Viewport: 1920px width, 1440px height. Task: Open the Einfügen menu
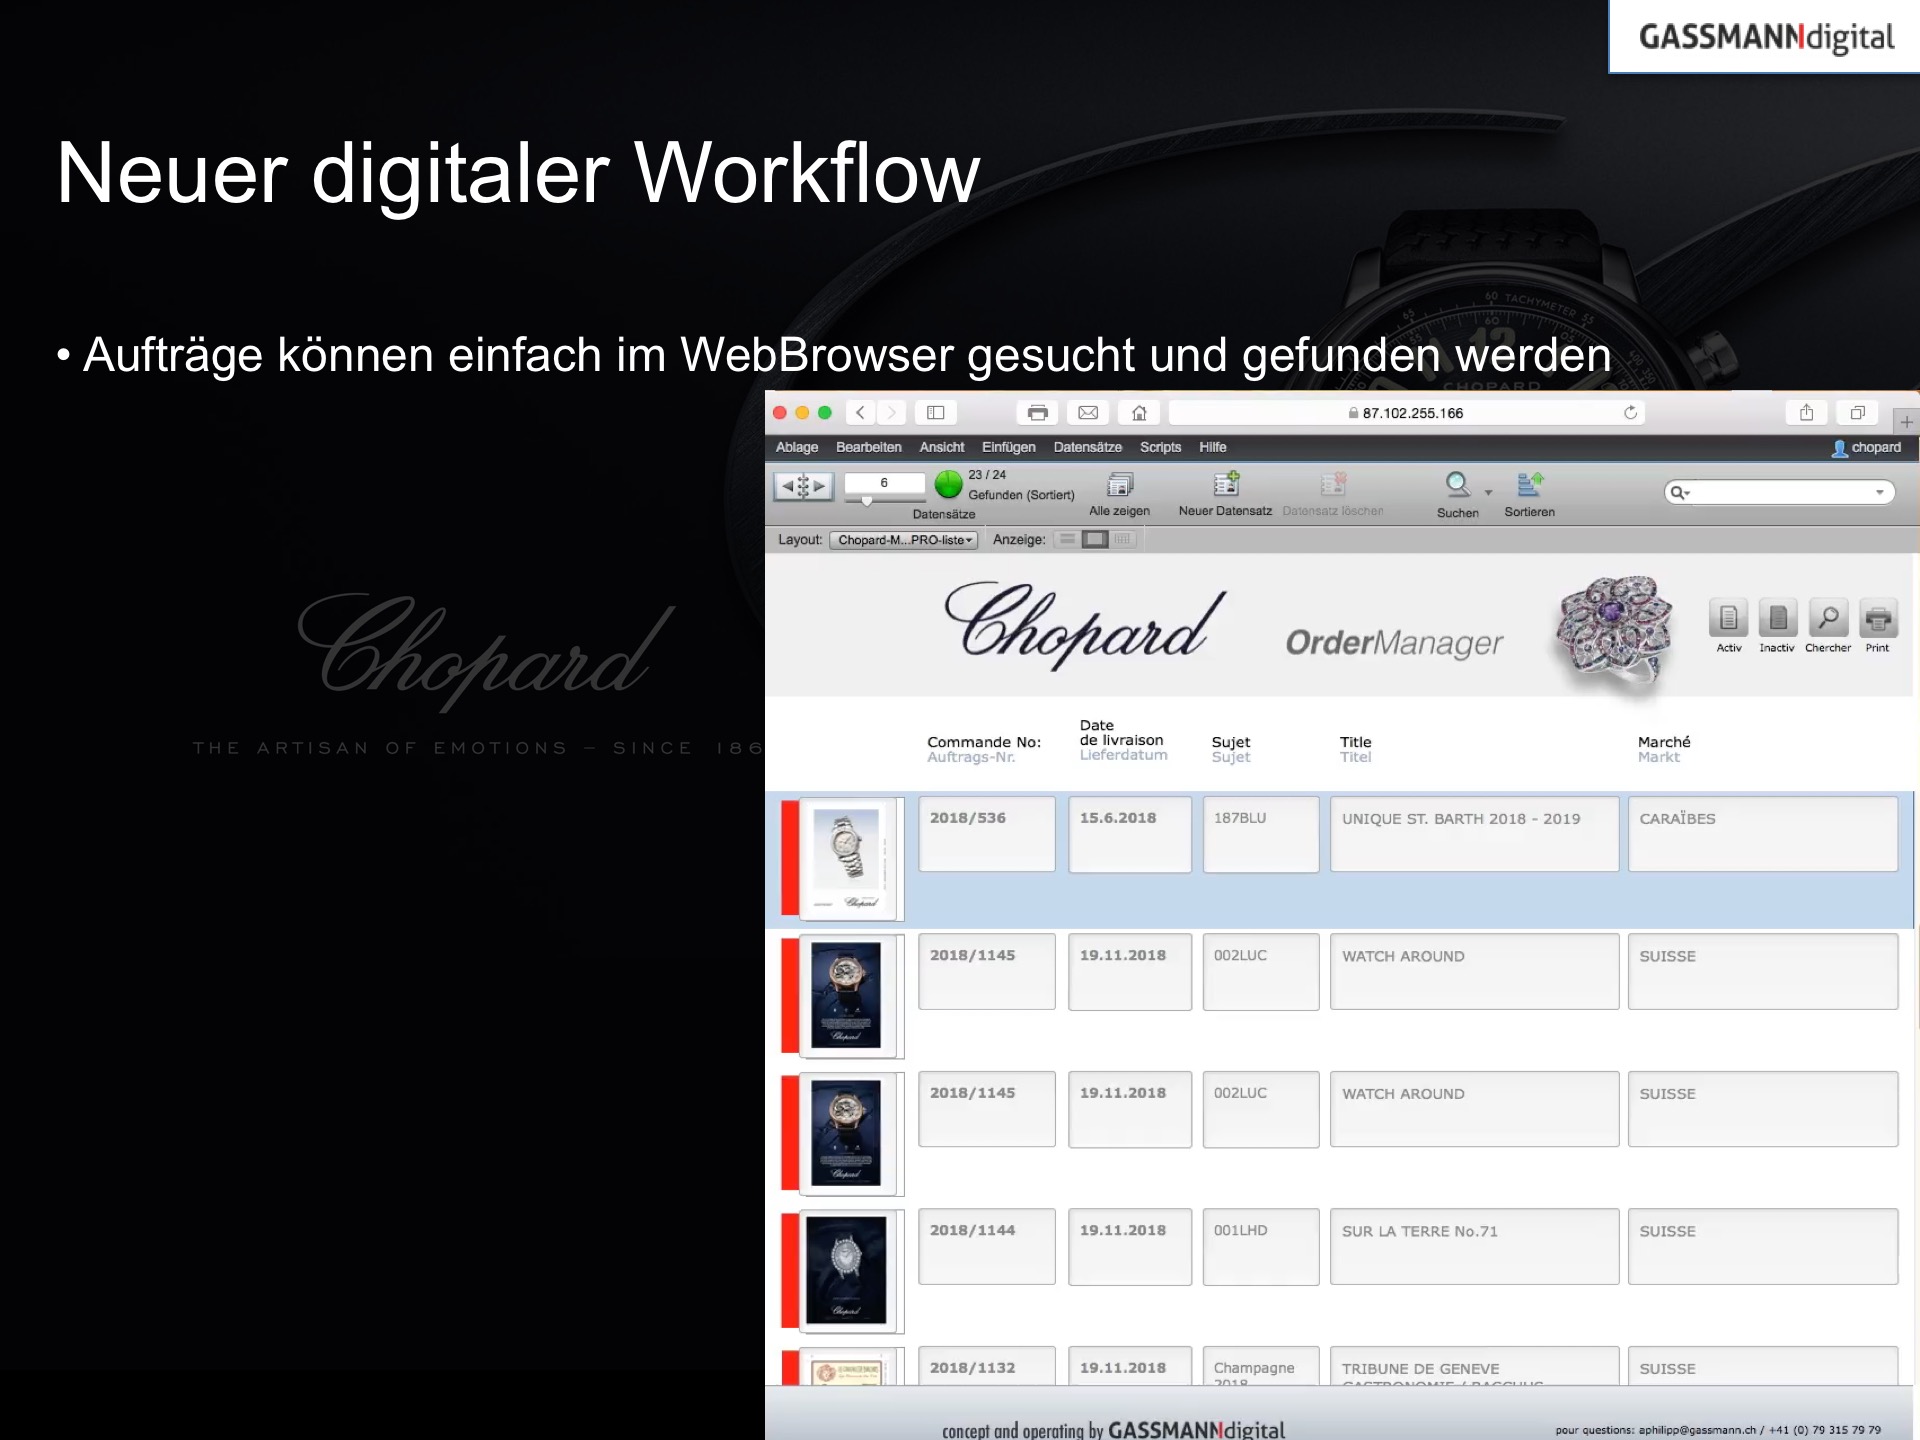point(1008,447)
